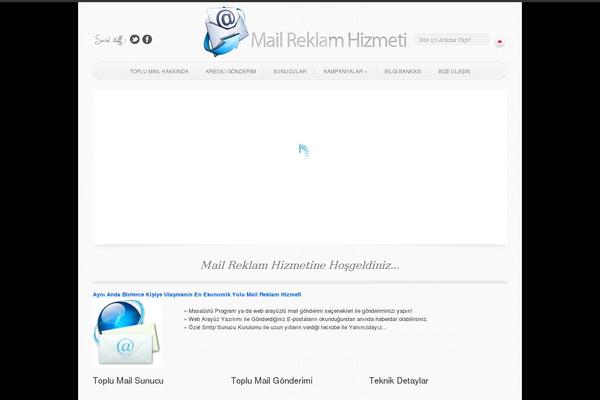Open Bilgi Bankası menu item

(x=403, y=72)
